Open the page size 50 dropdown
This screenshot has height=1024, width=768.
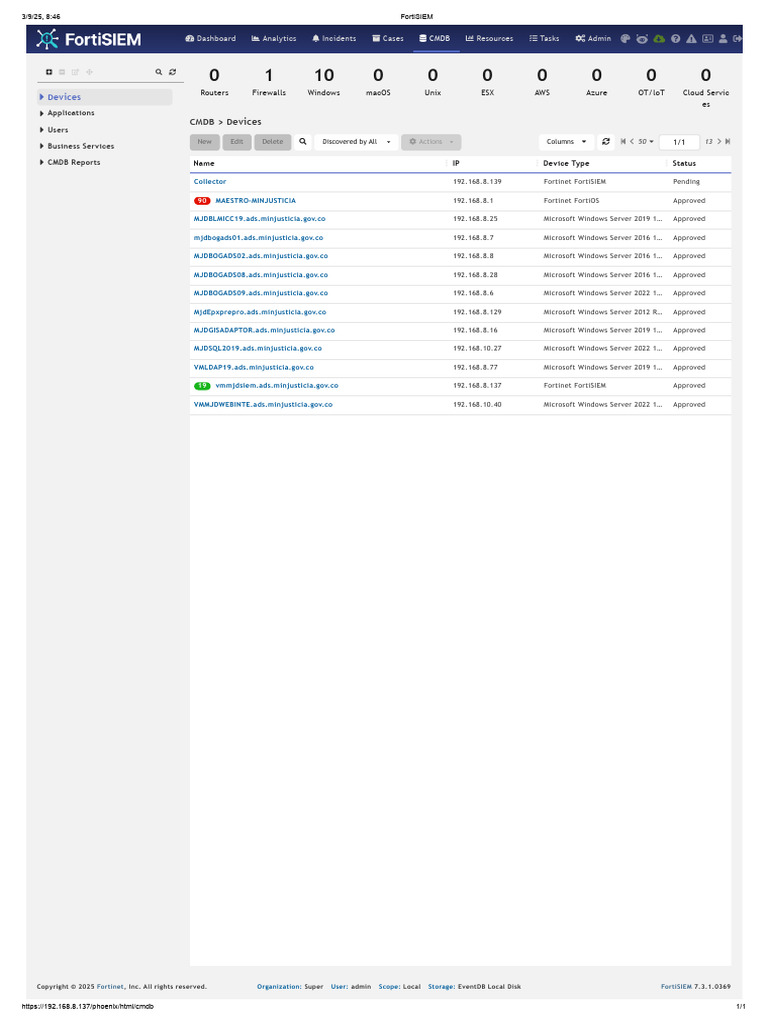point(646,142)
